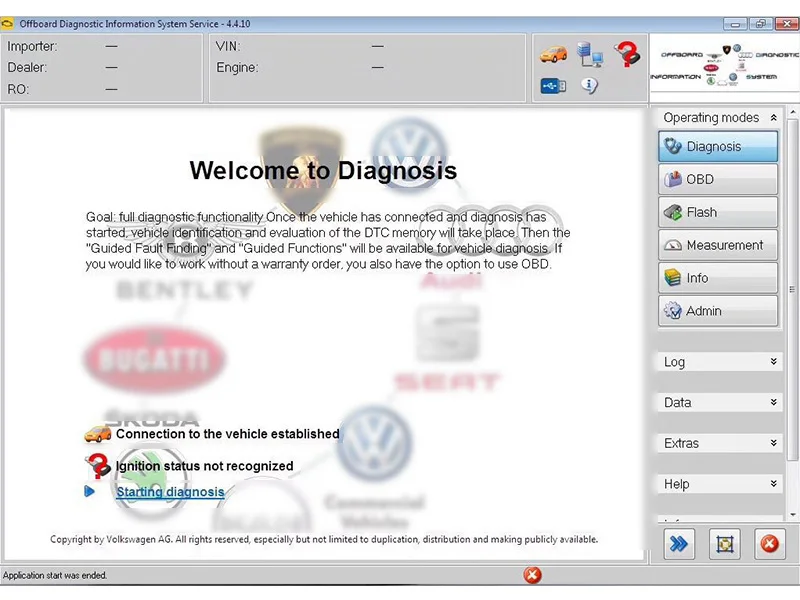Click the VIN field label
The width and height of the screenshot is (800, 600).
click(228, 46)
